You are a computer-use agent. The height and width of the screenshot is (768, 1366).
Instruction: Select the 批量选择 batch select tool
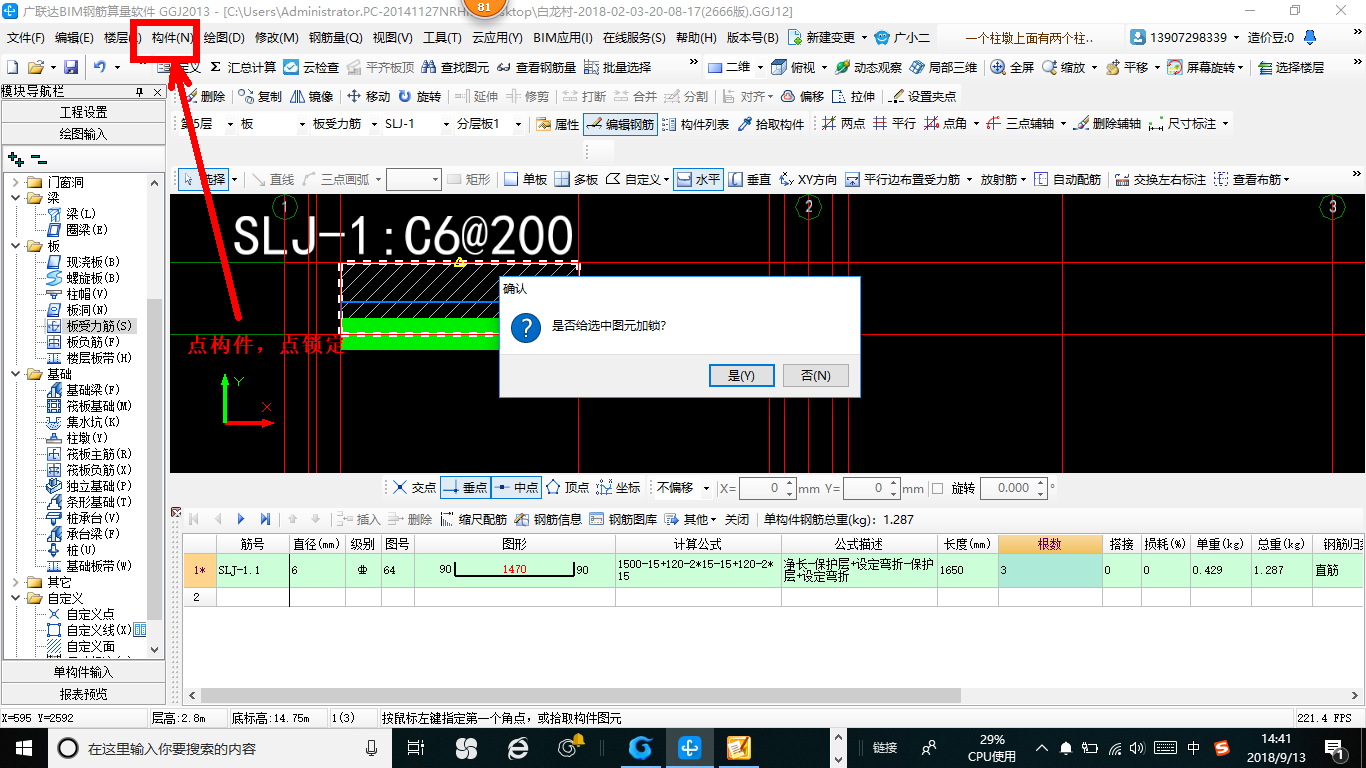617,67
